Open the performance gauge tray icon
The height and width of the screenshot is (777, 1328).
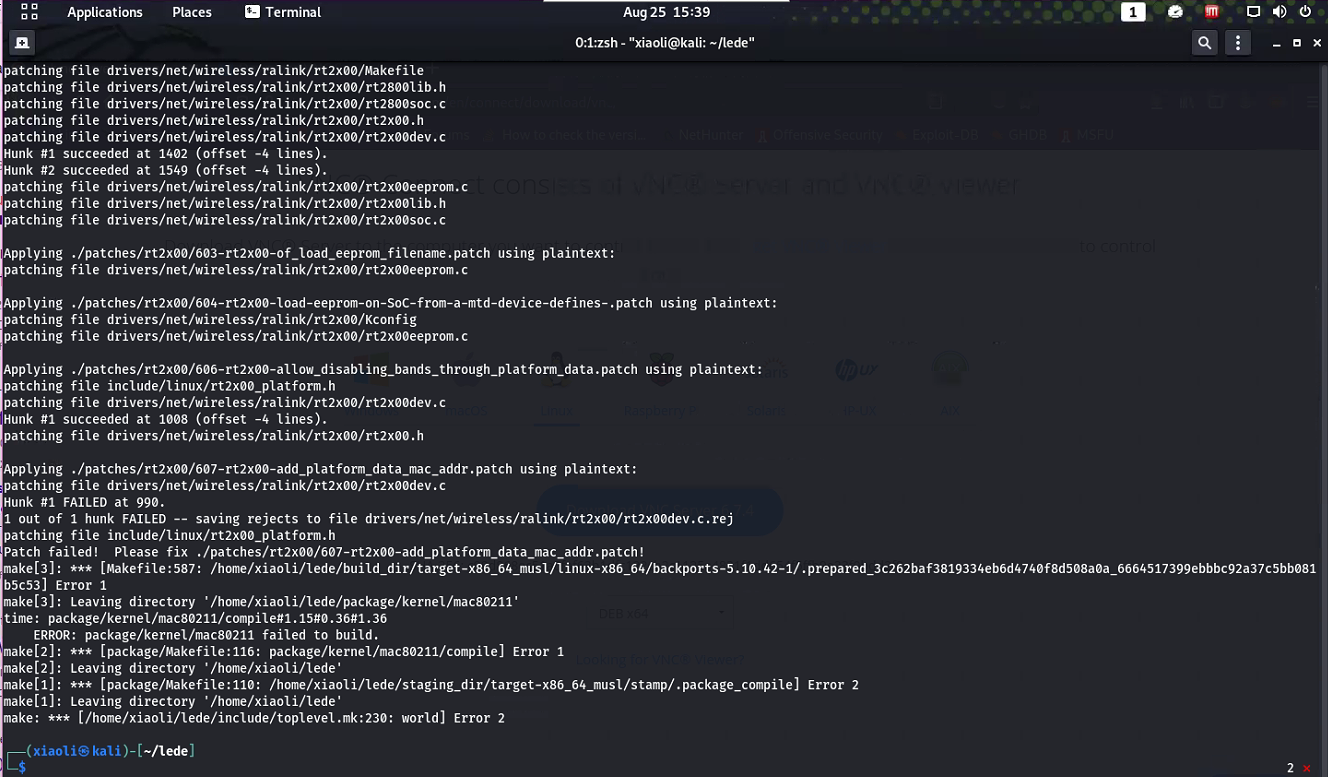click(1175, 11)
